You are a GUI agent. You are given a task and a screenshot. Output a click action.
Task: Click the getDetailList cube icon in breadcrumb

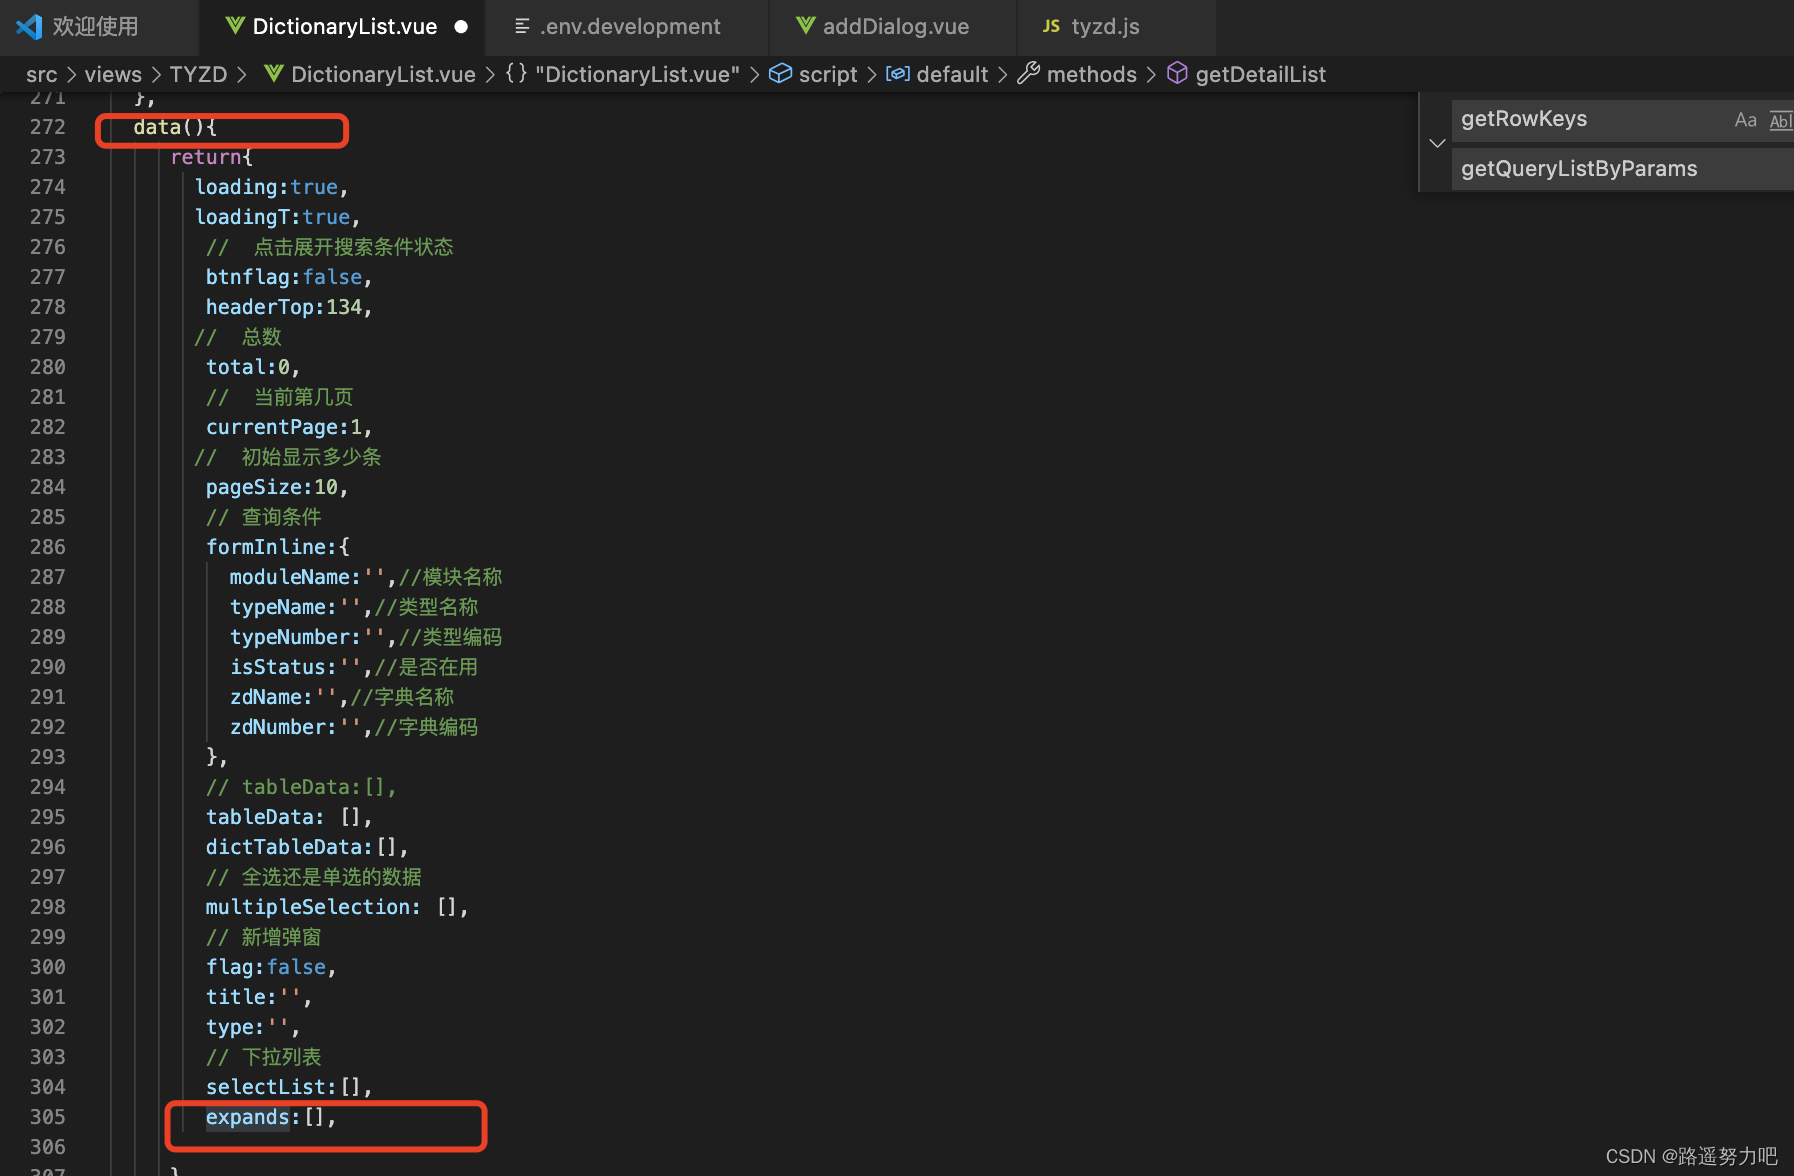coord(1177,73)
